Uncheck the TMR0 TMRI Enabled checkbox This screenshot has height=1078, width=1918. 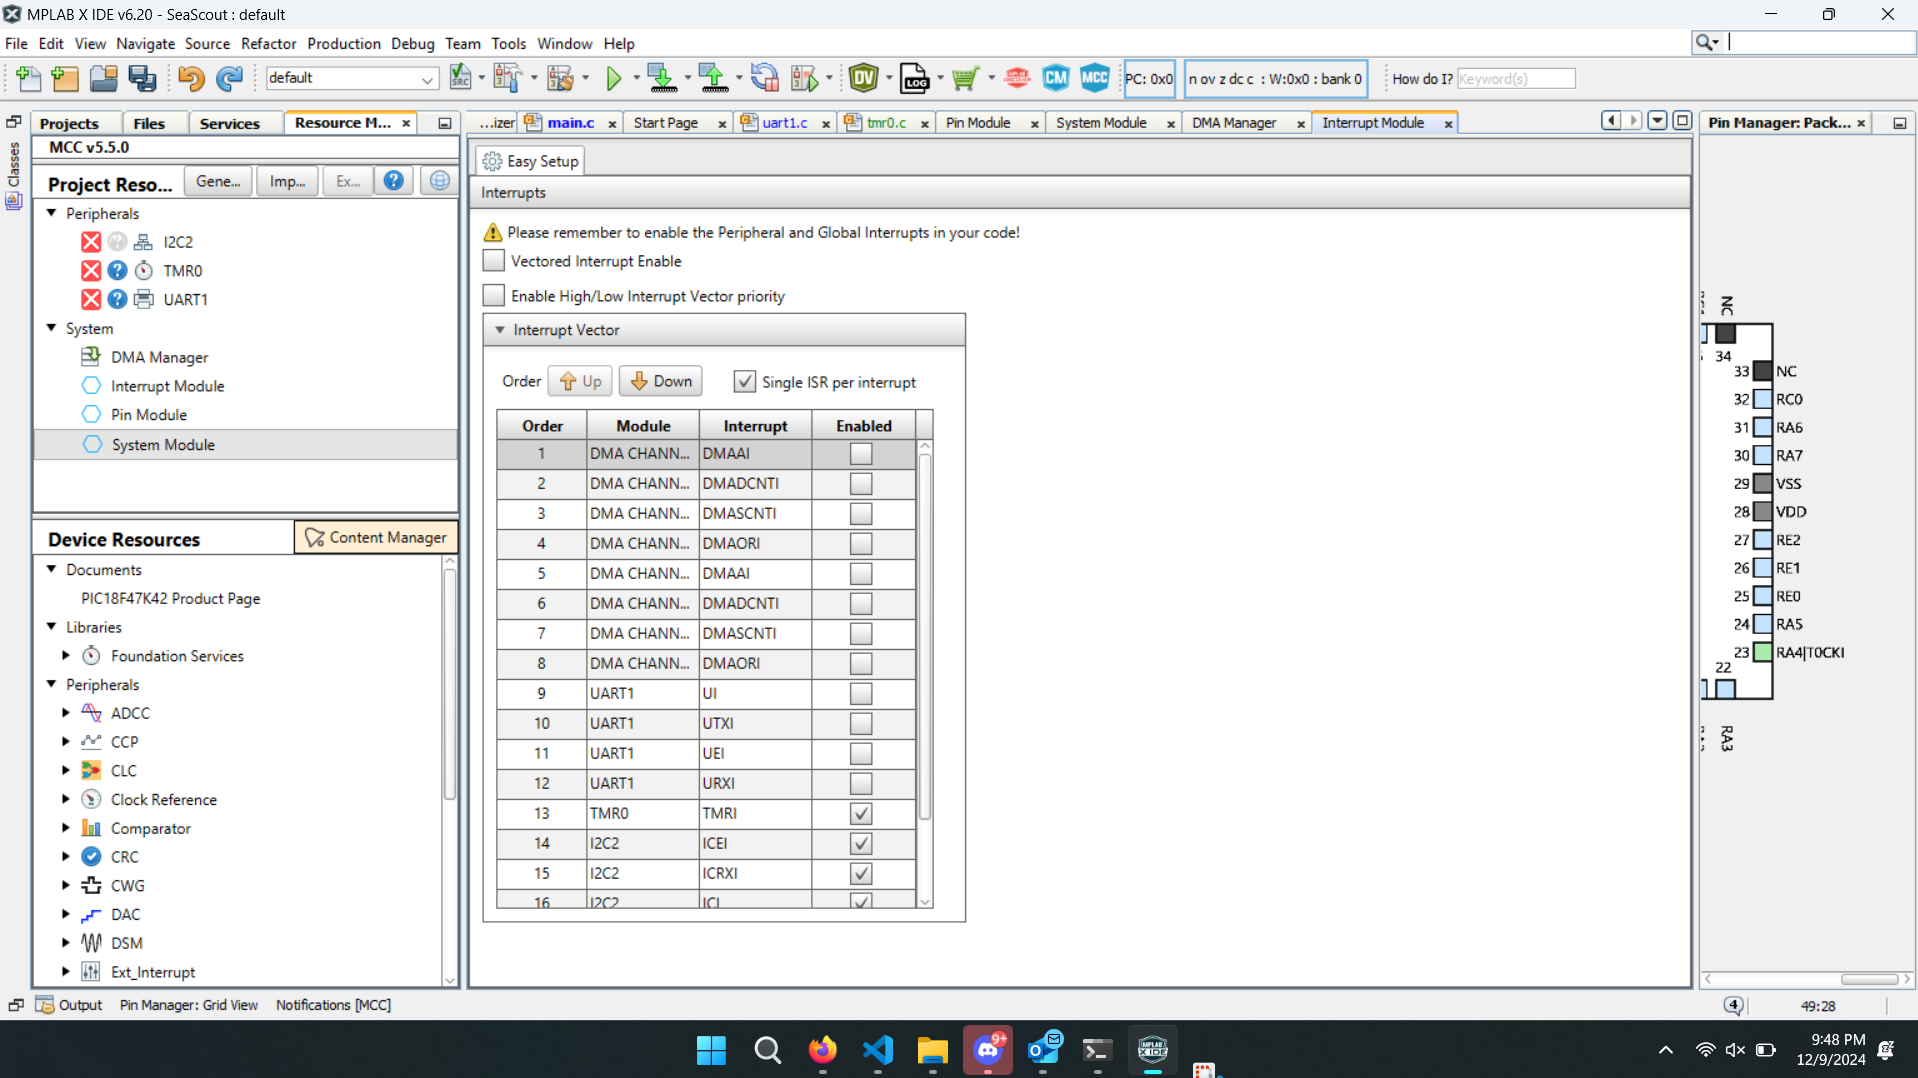[860, 813]
